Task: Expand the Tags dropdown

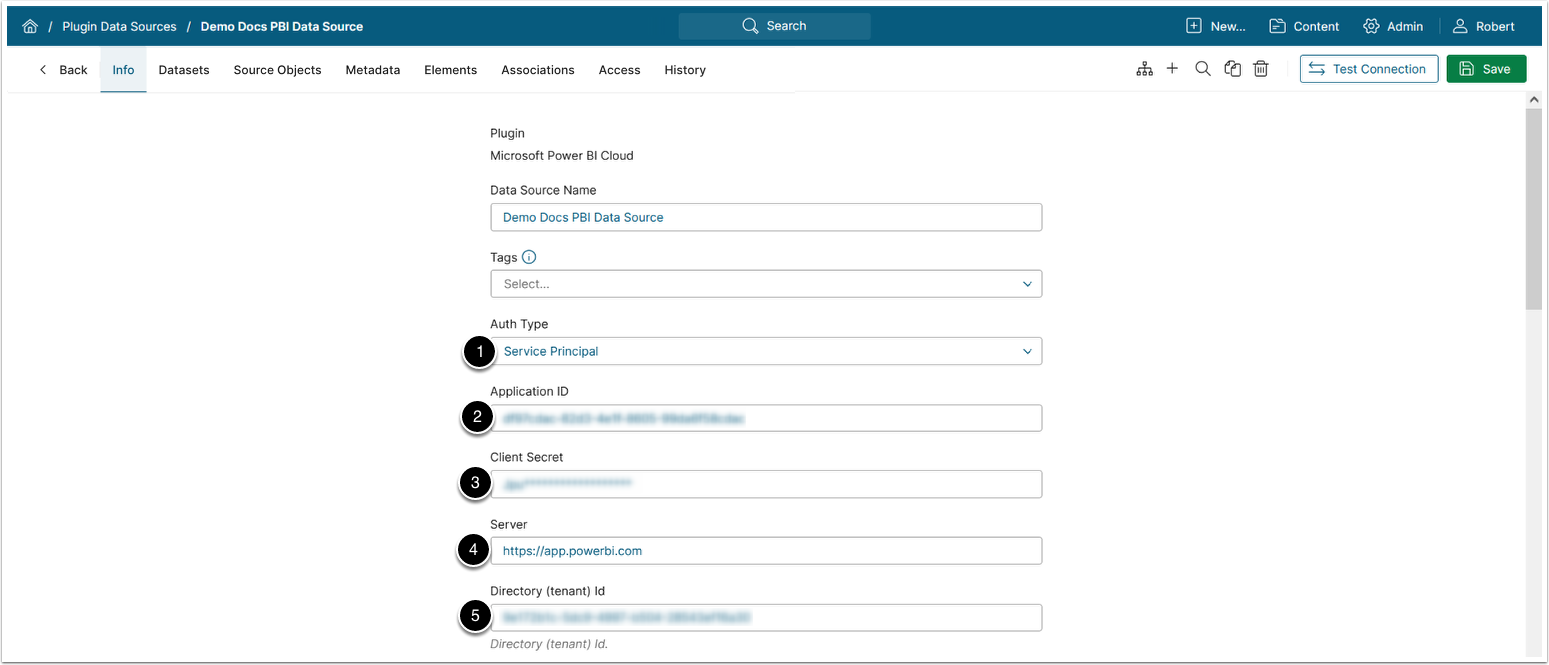Action: coord(766,284)
